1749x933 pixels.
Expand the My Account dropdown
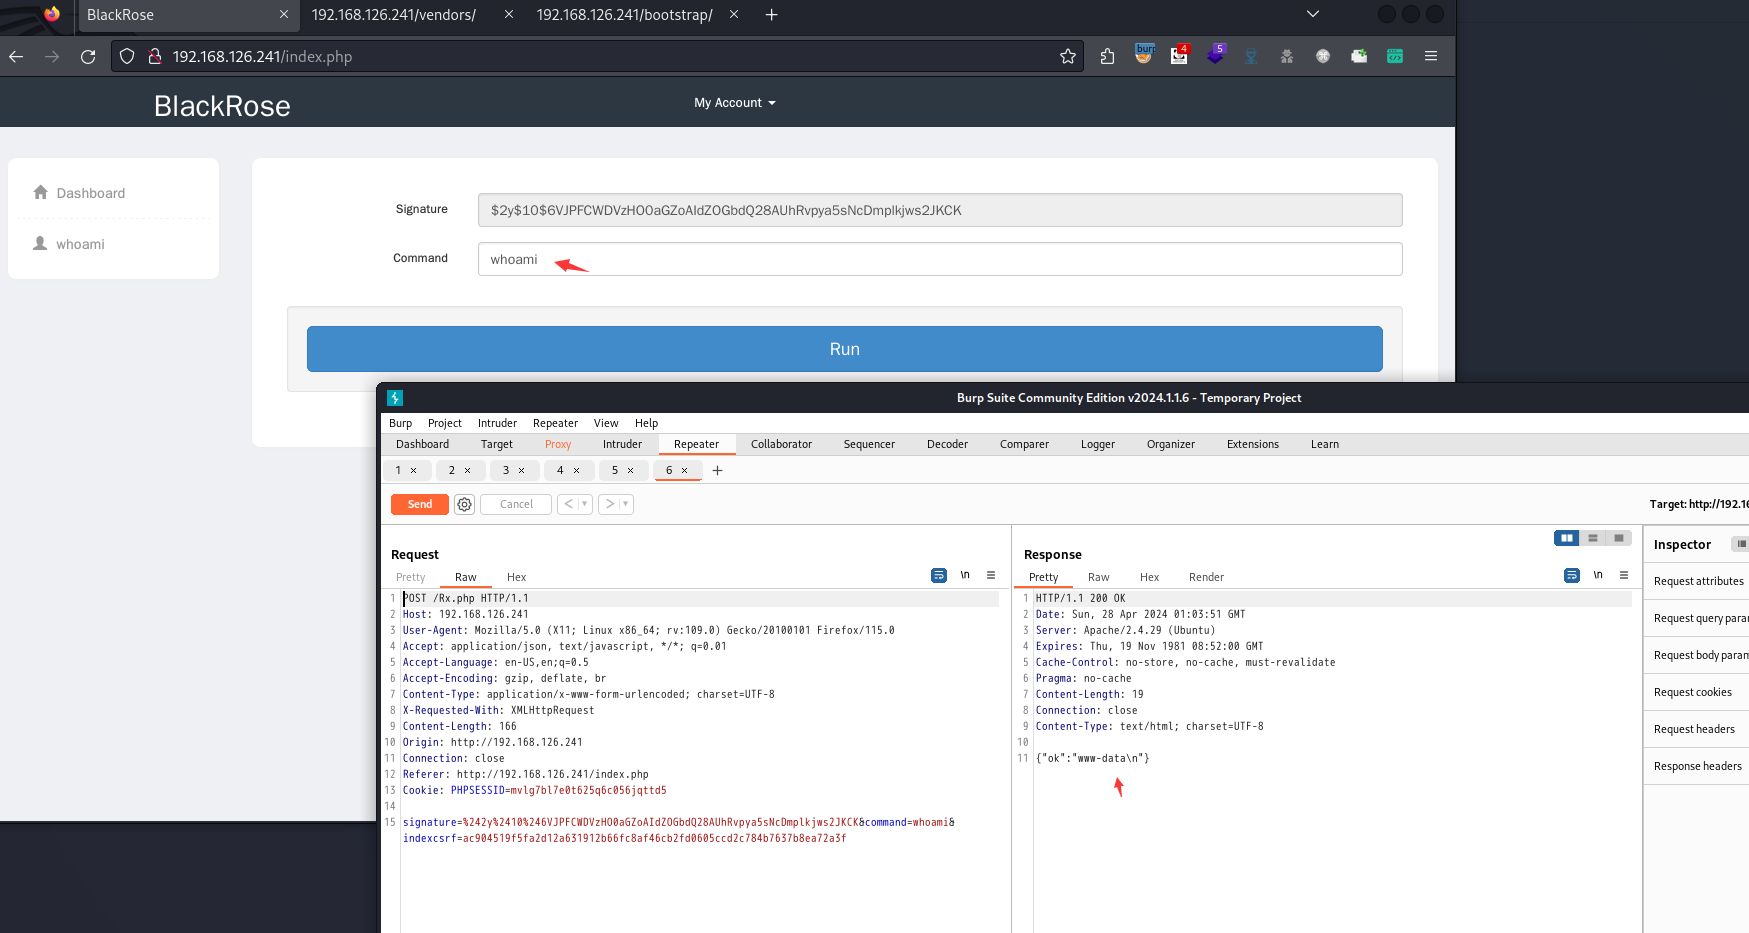(x=735, y=103)
